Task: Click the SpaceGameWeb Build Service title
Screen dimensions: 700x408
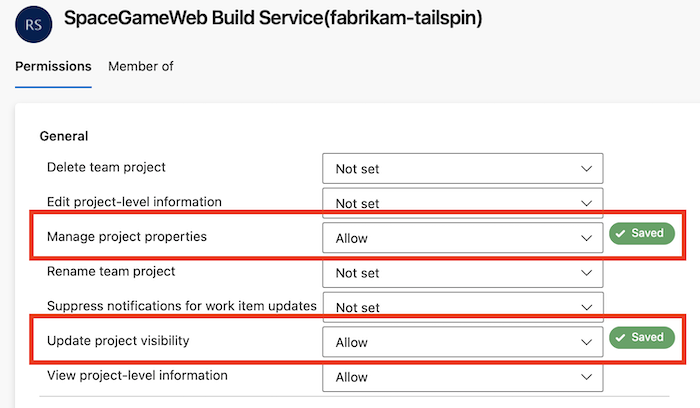Action: click(x=273, y=18)
